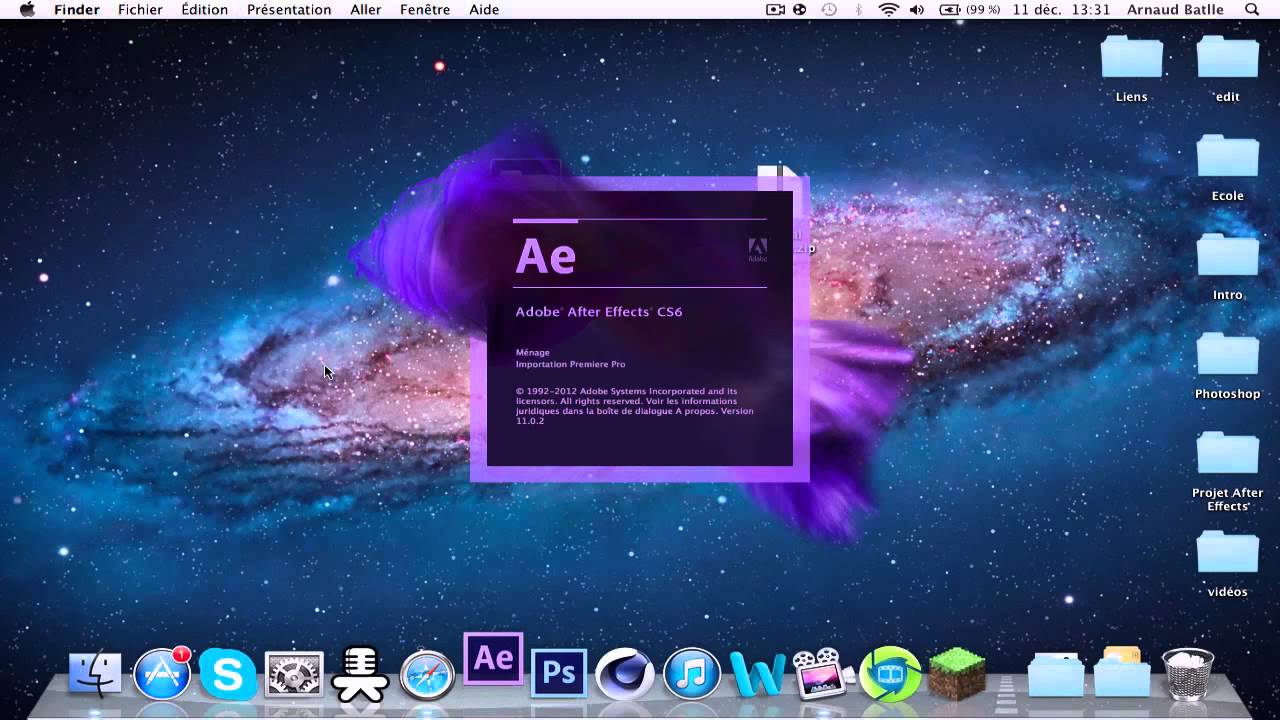Click the blue W Dock icon
1280x720 pixels.
pyautogui.click(x=757, y=675)
